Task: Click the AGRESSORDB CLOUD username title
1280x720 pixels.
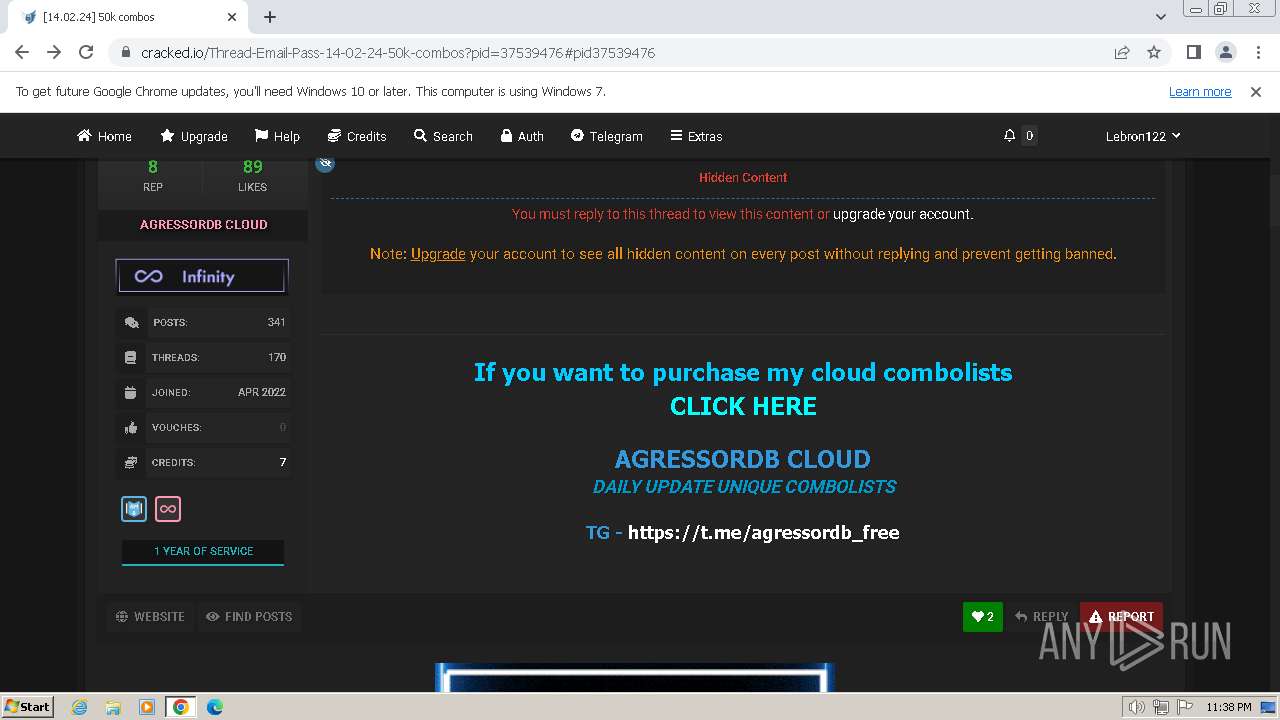Action: click(203, 225)
